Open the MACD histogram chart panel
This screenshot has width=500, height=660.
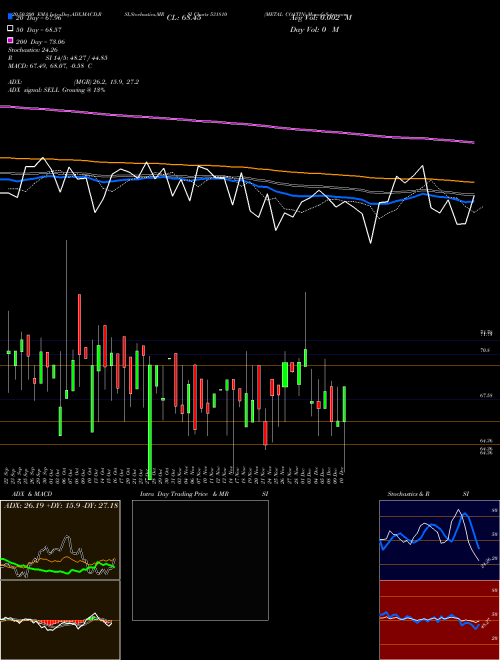coord(60,620)
